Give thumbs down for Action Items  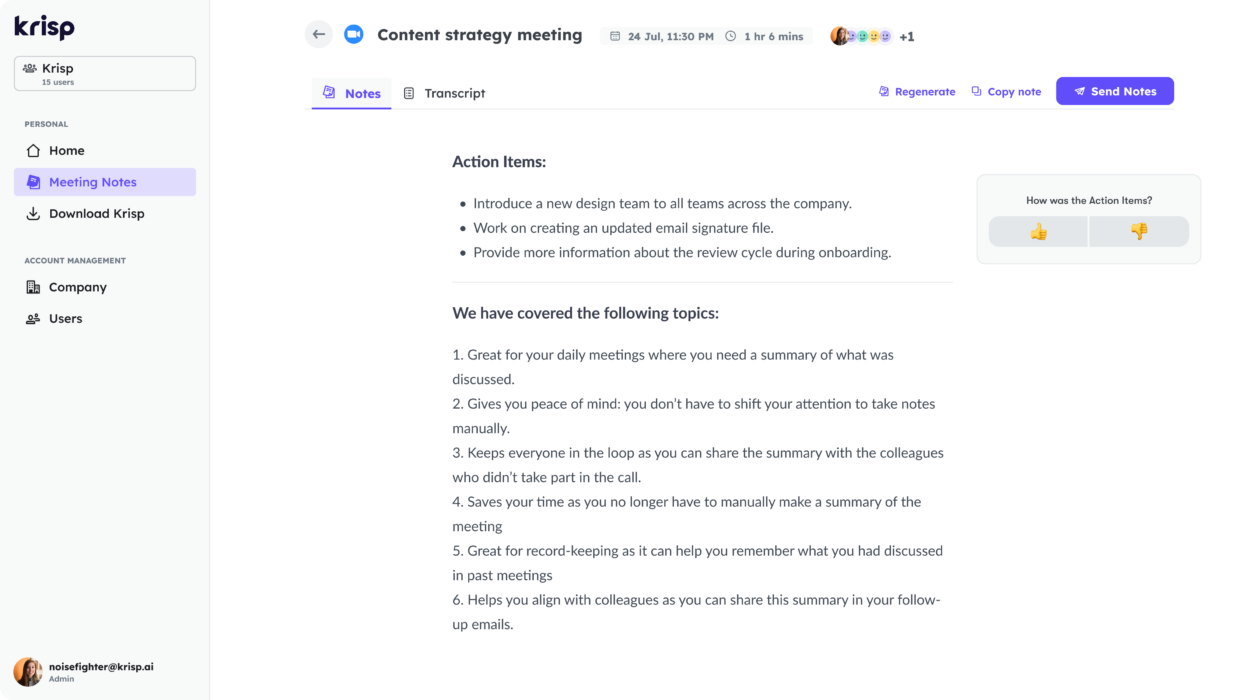[1138, 232]
